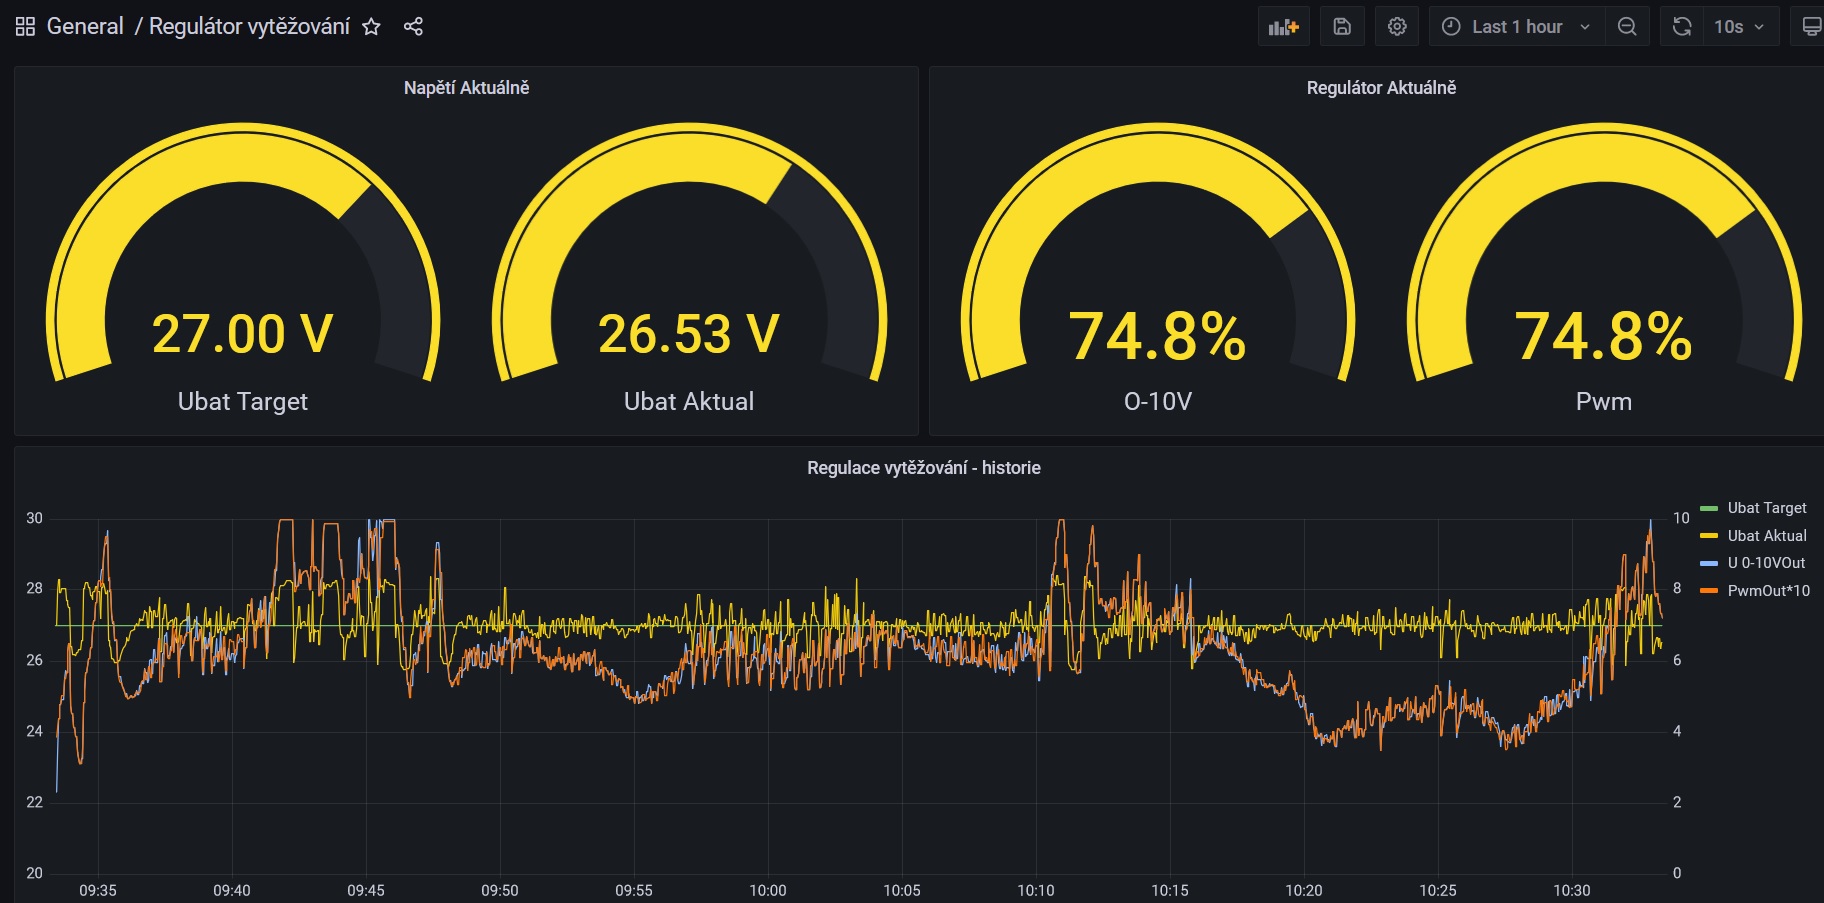Toggle U 0-10VOut series in the legend
1824x903 pixels.
tap(1767, 563)
